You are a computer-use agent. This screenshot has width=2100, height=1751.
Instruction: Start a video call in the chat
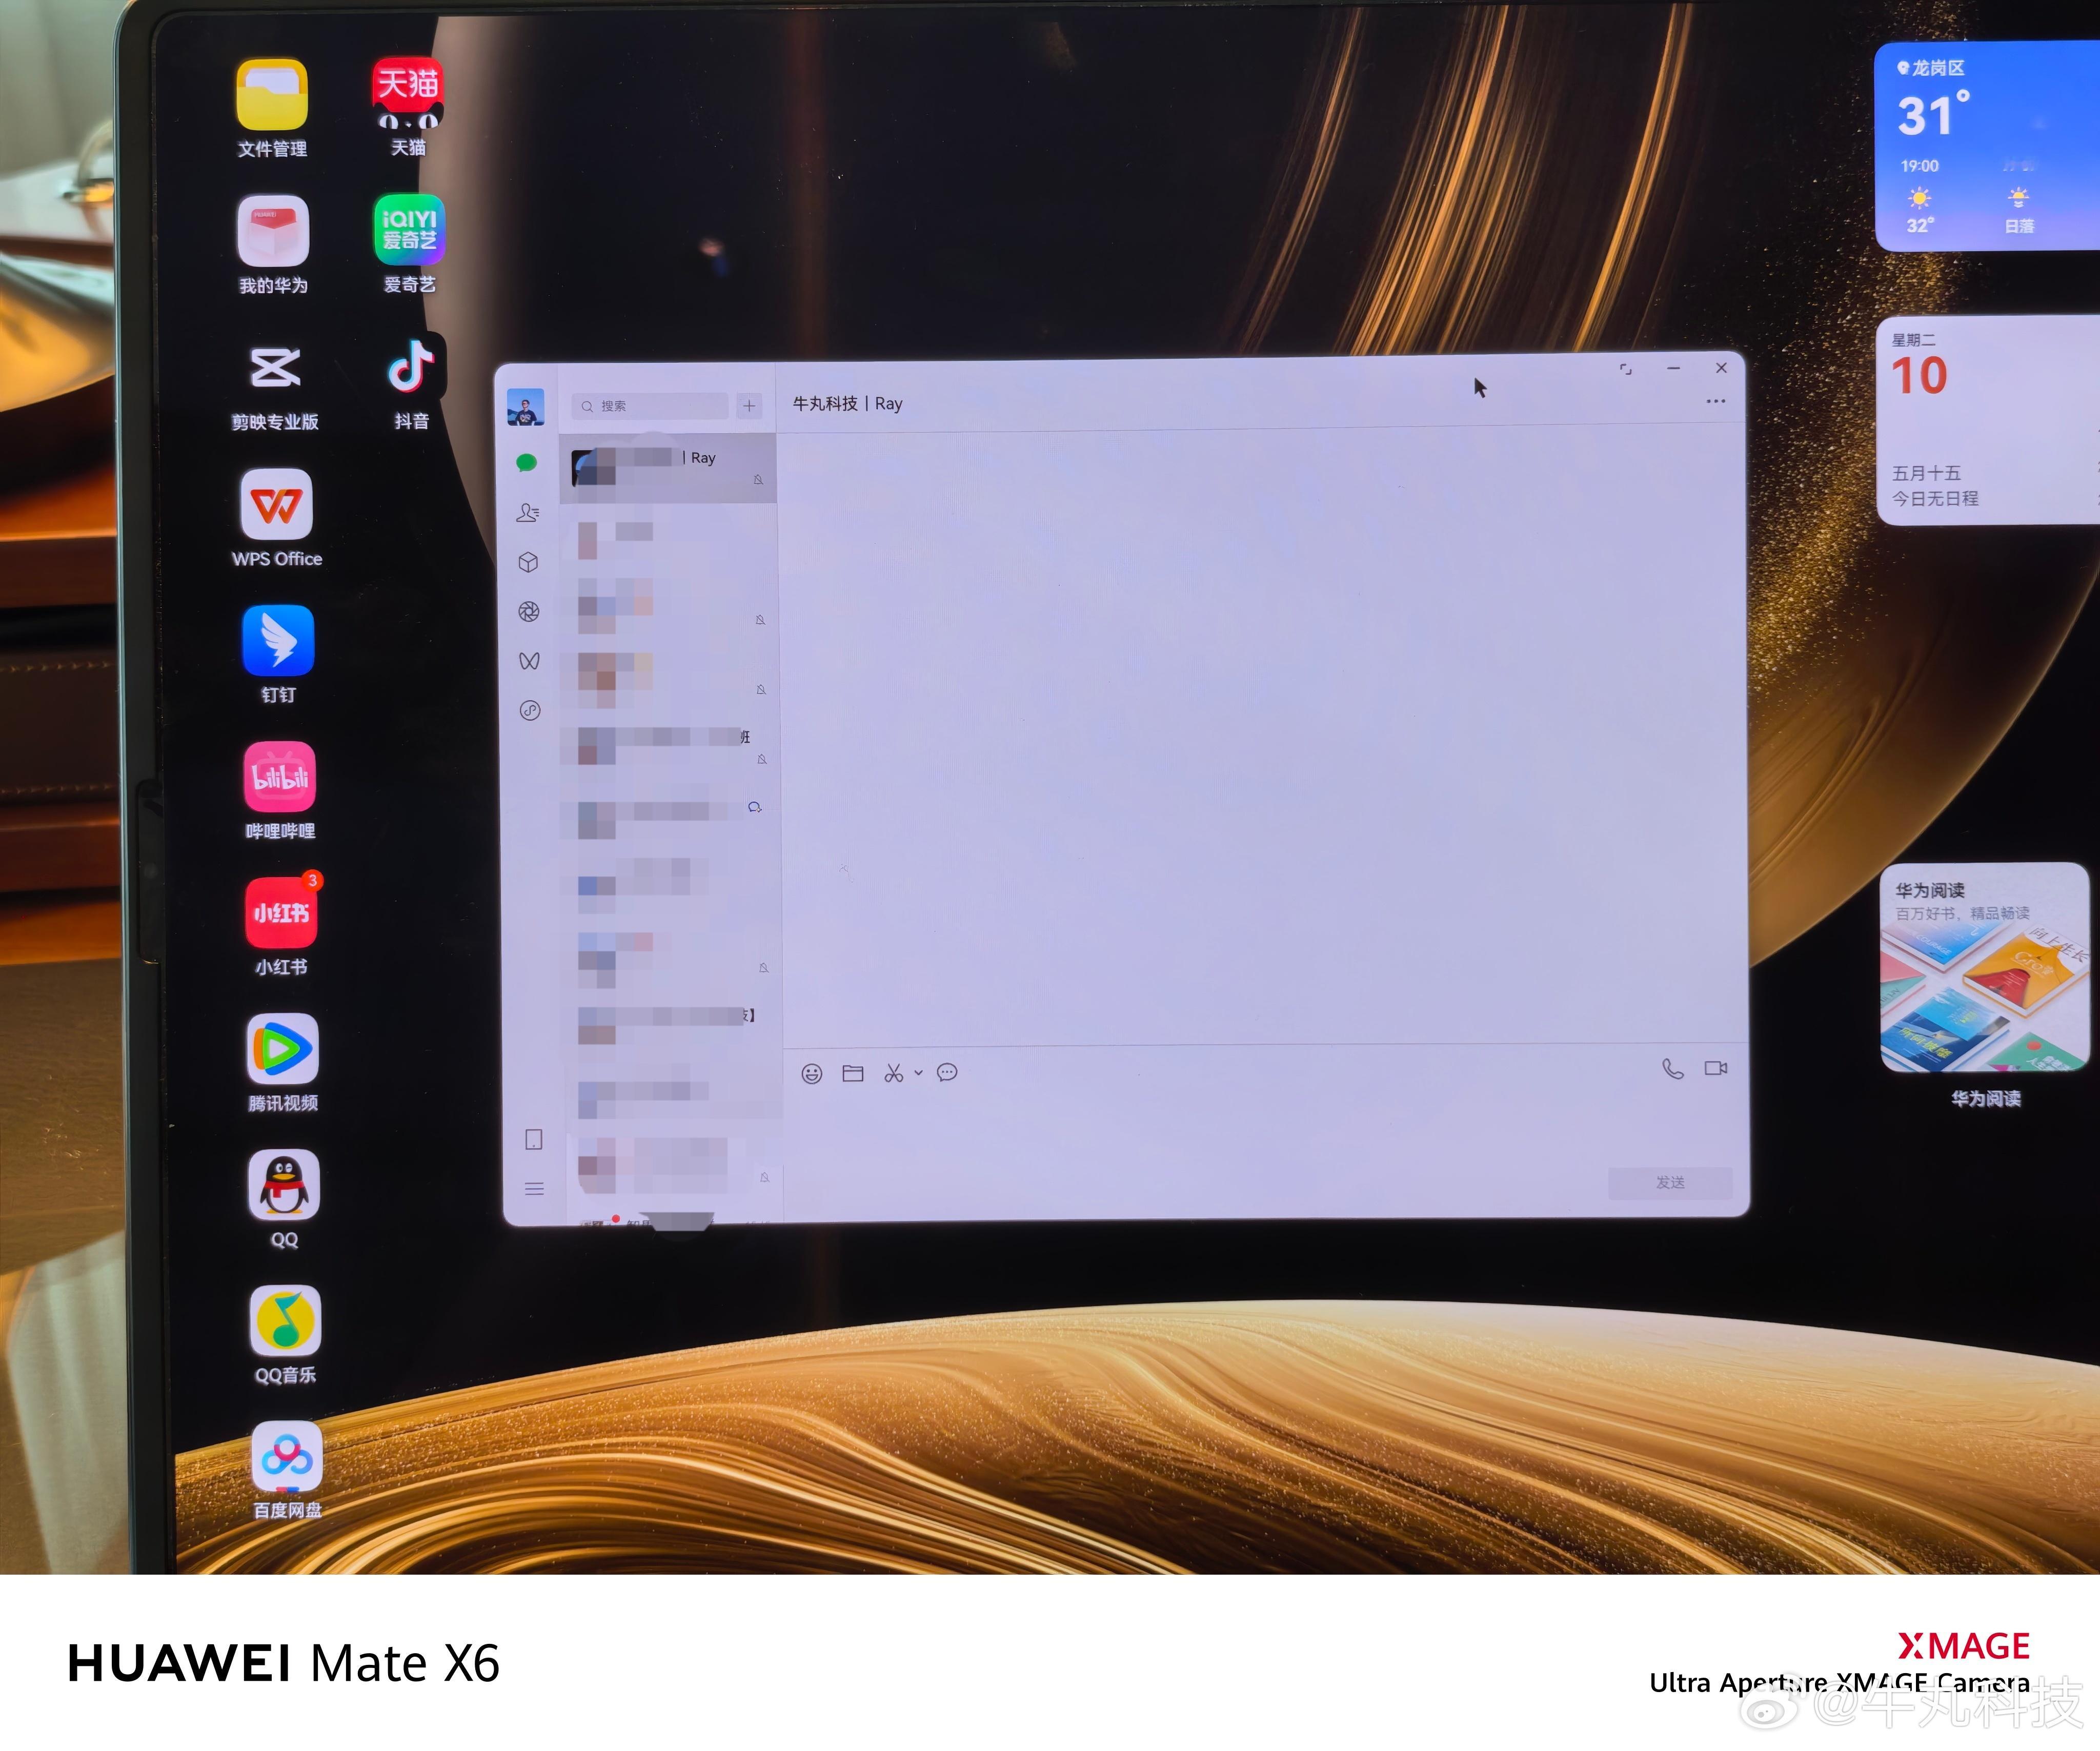(1716, 1068)
